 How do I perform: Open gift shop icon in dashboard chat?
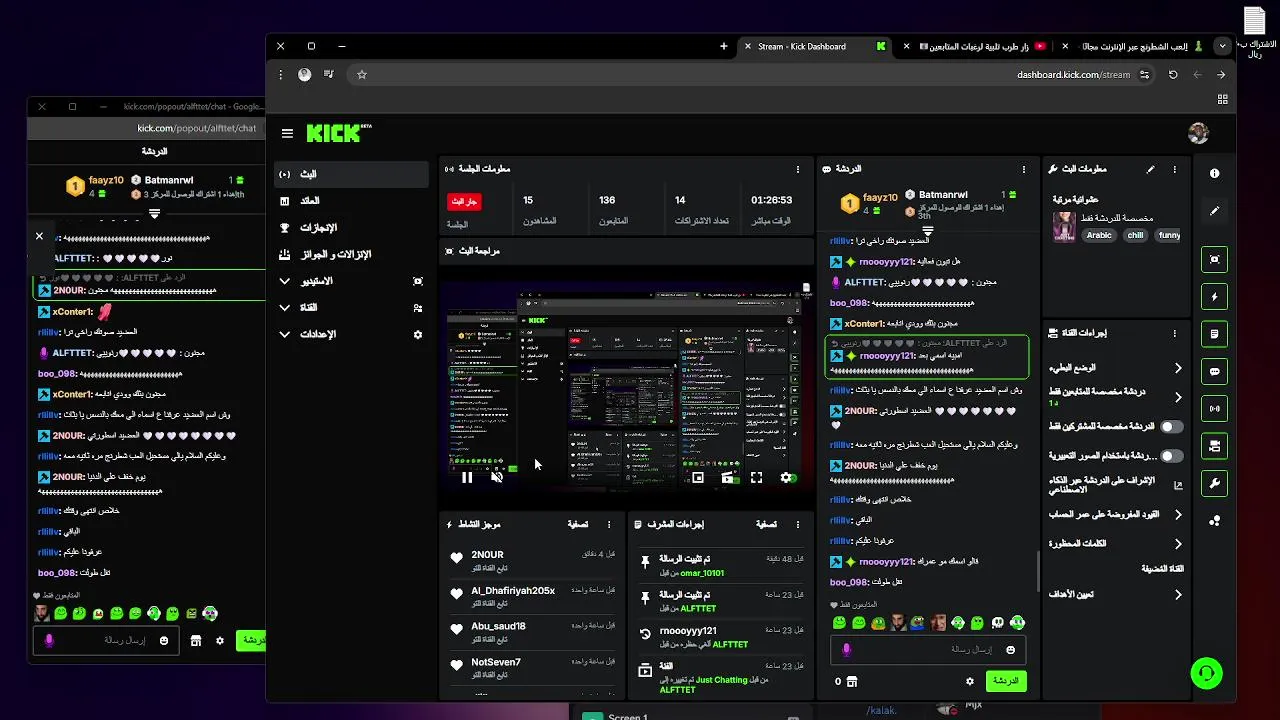click(851, 681)
